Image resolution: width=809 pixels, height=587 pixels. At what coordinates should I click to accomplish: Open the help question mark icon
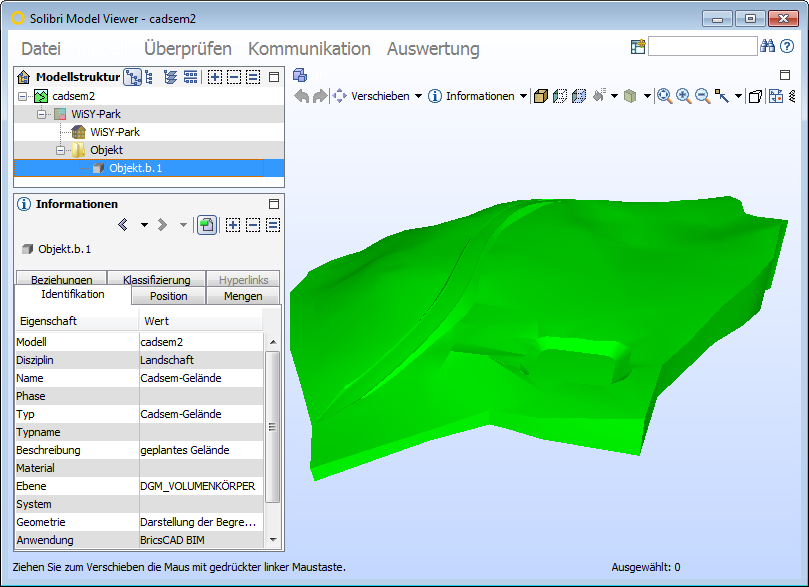point(787,46)
